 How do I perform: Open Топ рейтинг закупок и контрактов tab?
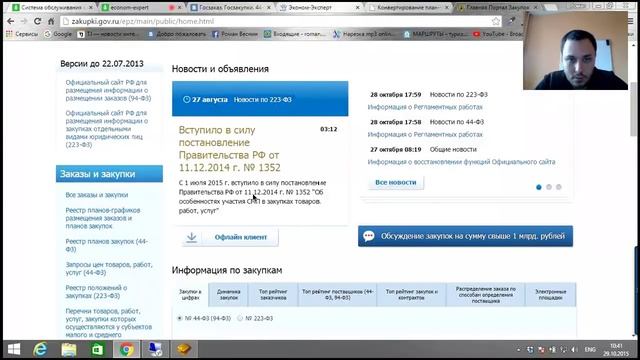click(x=411, y=295)
